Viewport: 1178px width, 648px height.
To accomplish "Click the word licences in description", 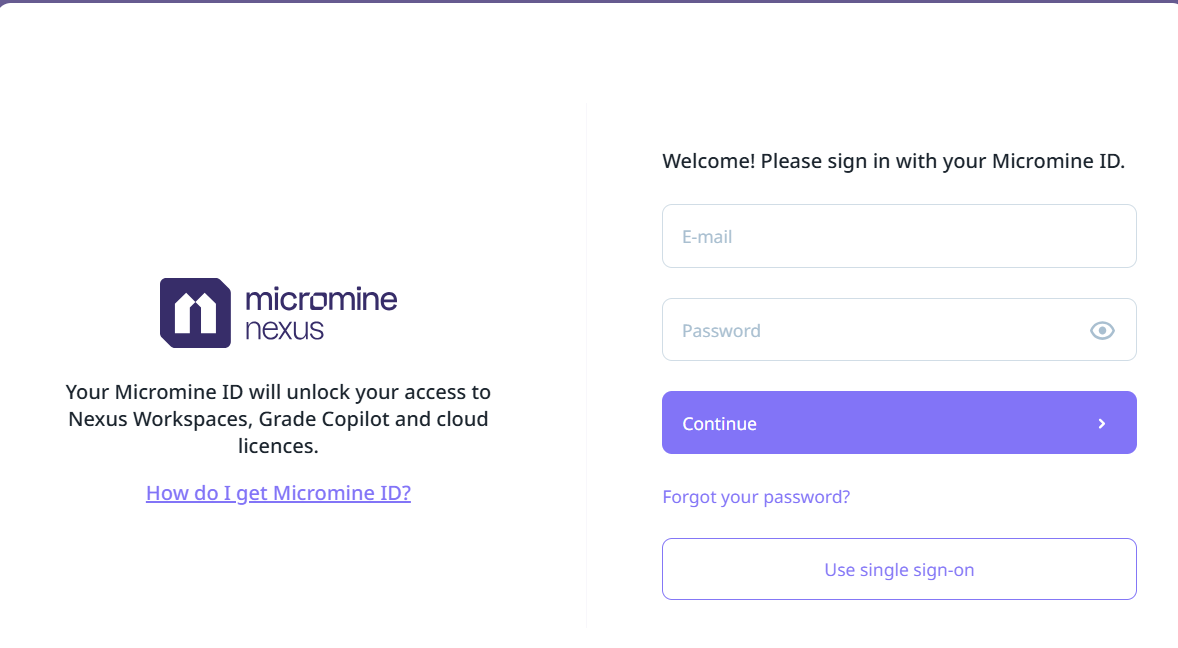I will (x=278, y=446).
